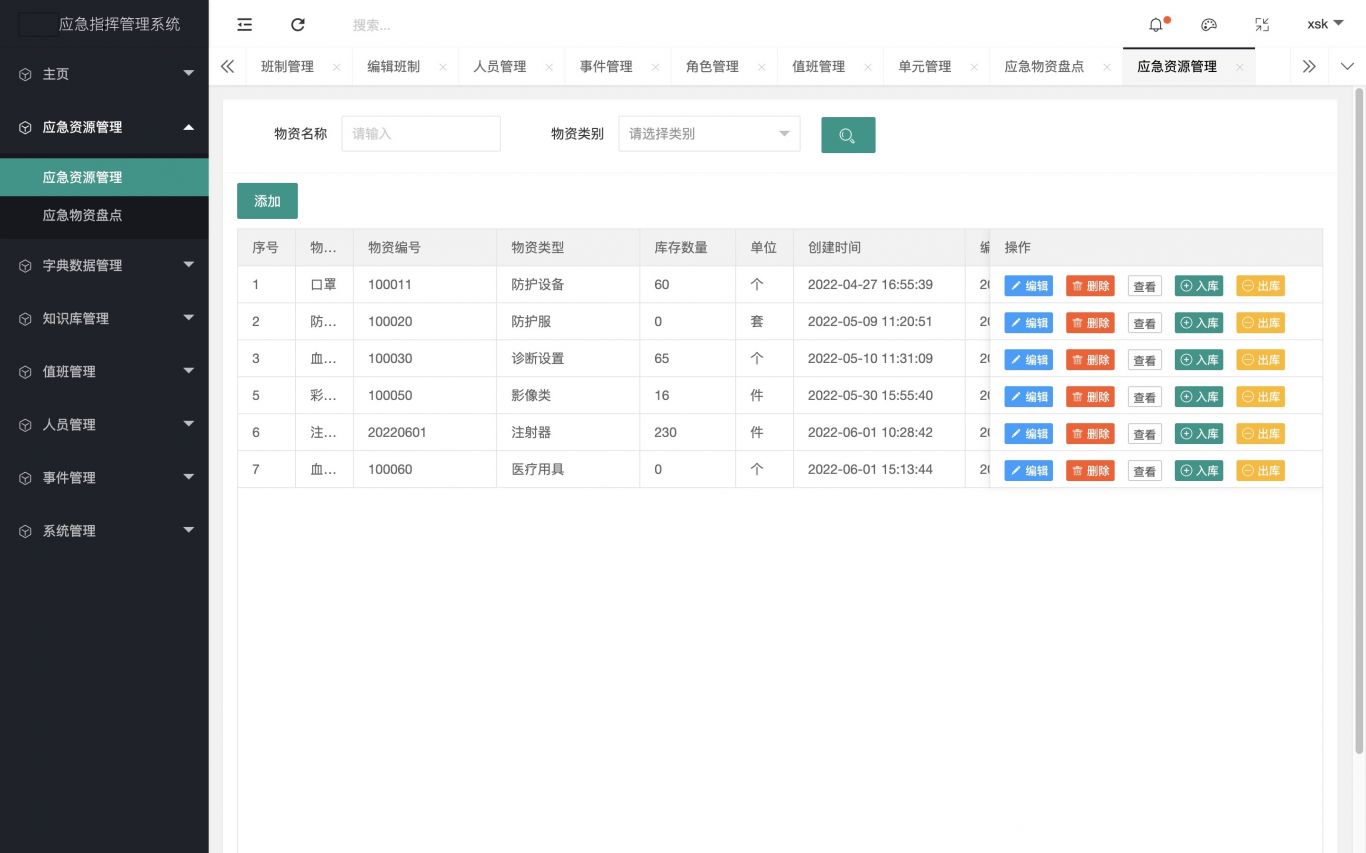Switch to the 事件管理 tab
This screenshot has height=853, width=1366.
pos(606,67)
